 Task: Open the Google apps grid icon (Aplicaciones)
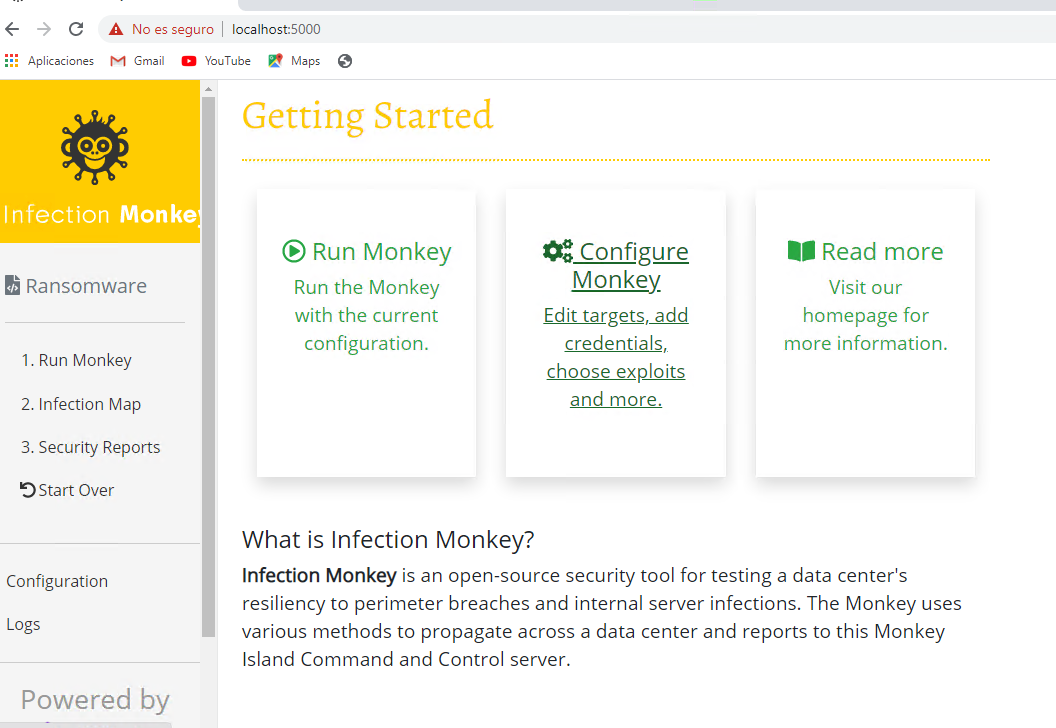12,61
